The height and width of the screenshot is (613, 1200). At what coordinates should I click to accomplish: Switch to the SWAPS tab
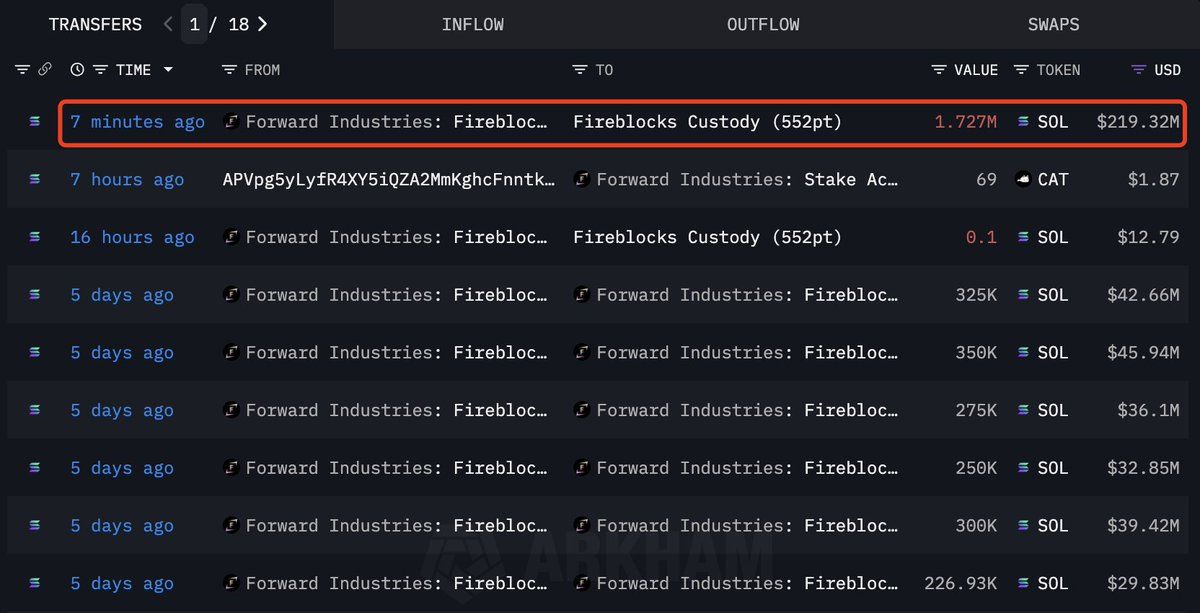1053,24
